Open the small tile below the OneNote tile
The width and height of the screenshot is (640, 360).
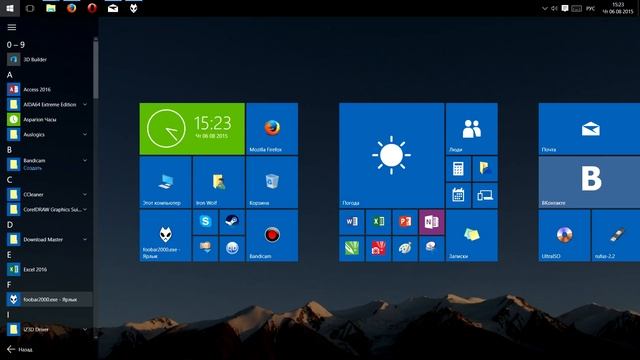431,249
